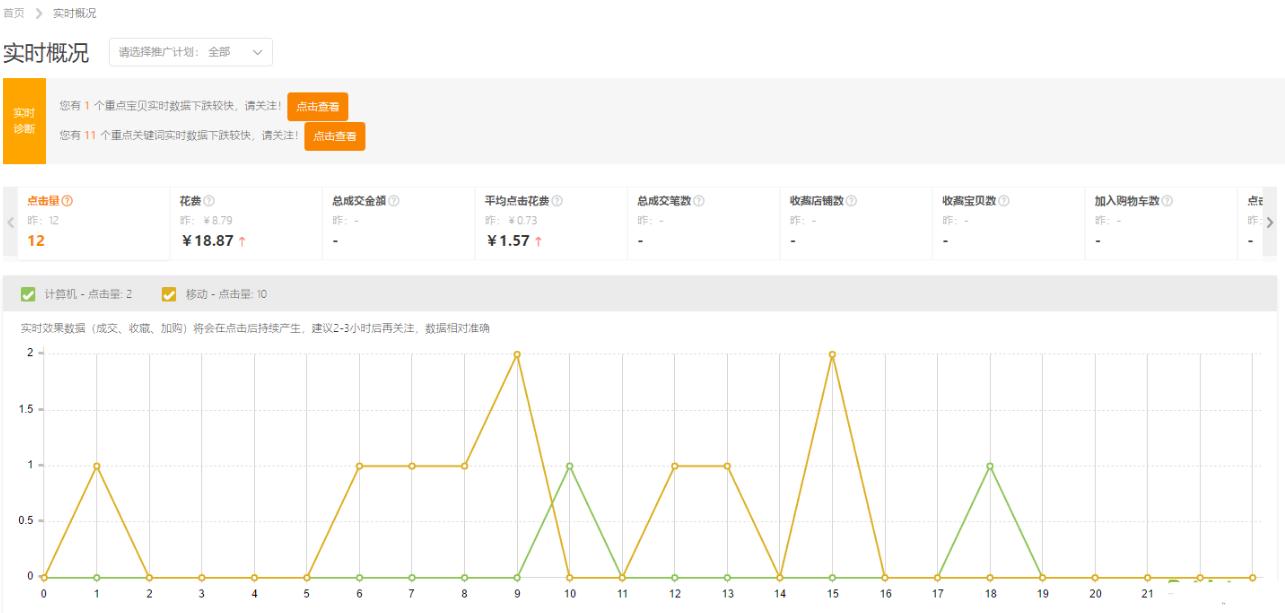
Task: Click the orange 实时诊断 label
Action: tap(24, 121)
